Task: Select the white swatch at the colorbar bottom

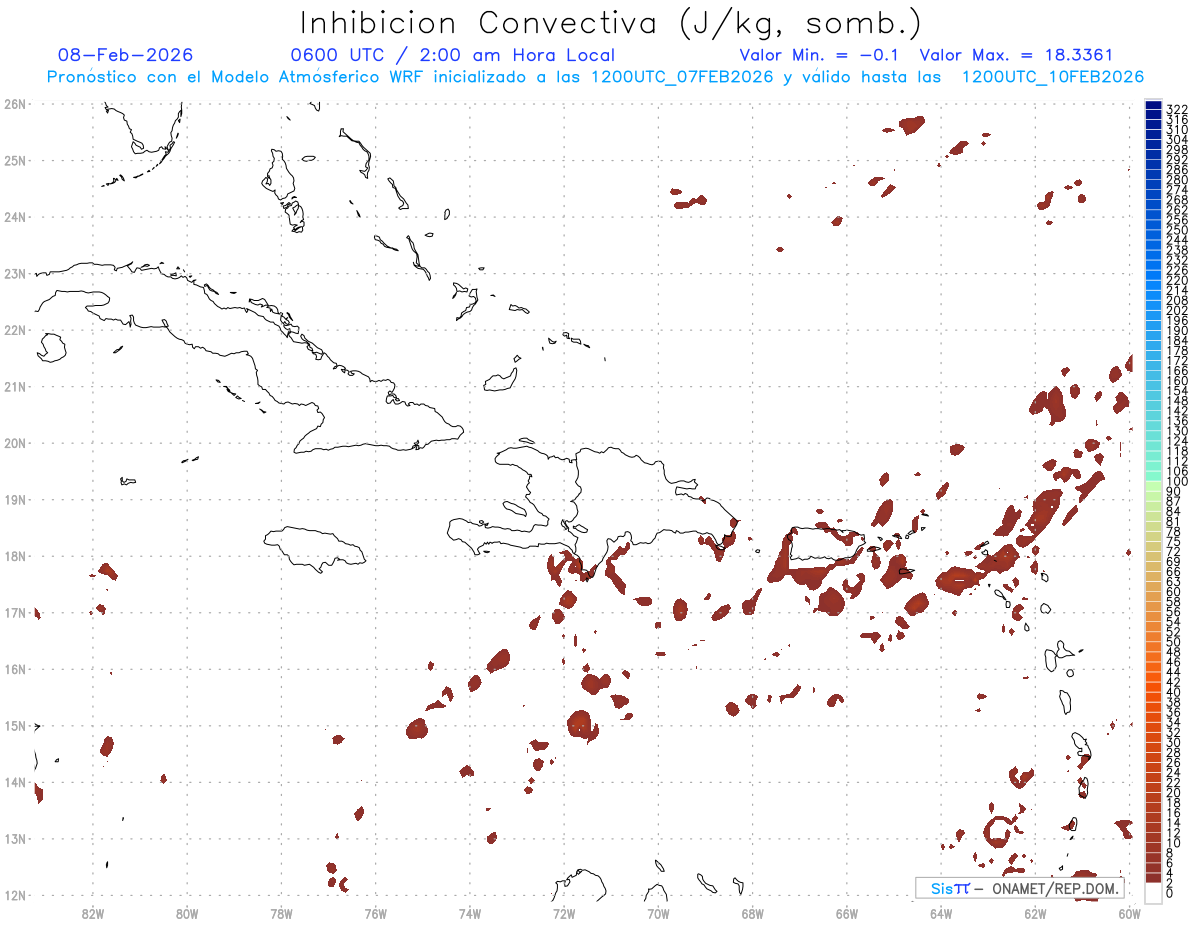Action: tap(1154, 891)
